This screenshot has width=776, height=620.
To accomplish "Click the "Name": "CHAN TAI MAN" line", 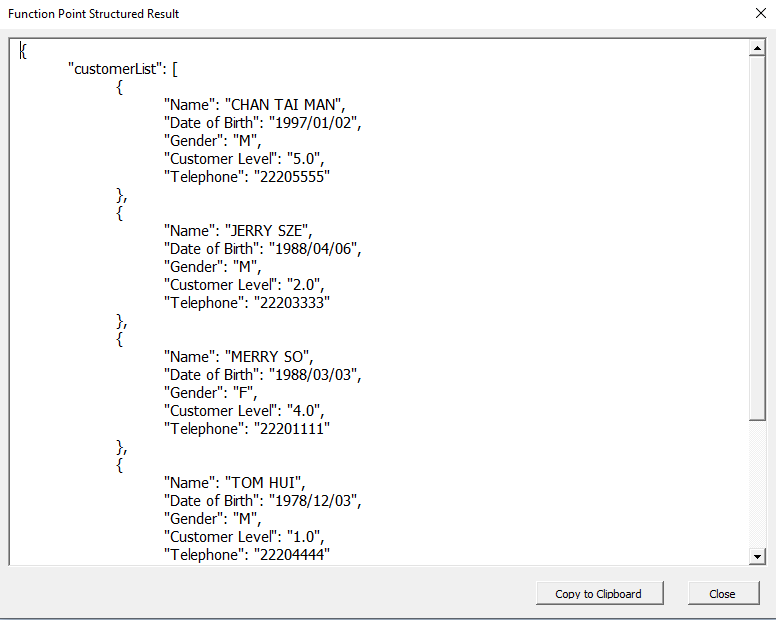I will click(x=254, y=105).
